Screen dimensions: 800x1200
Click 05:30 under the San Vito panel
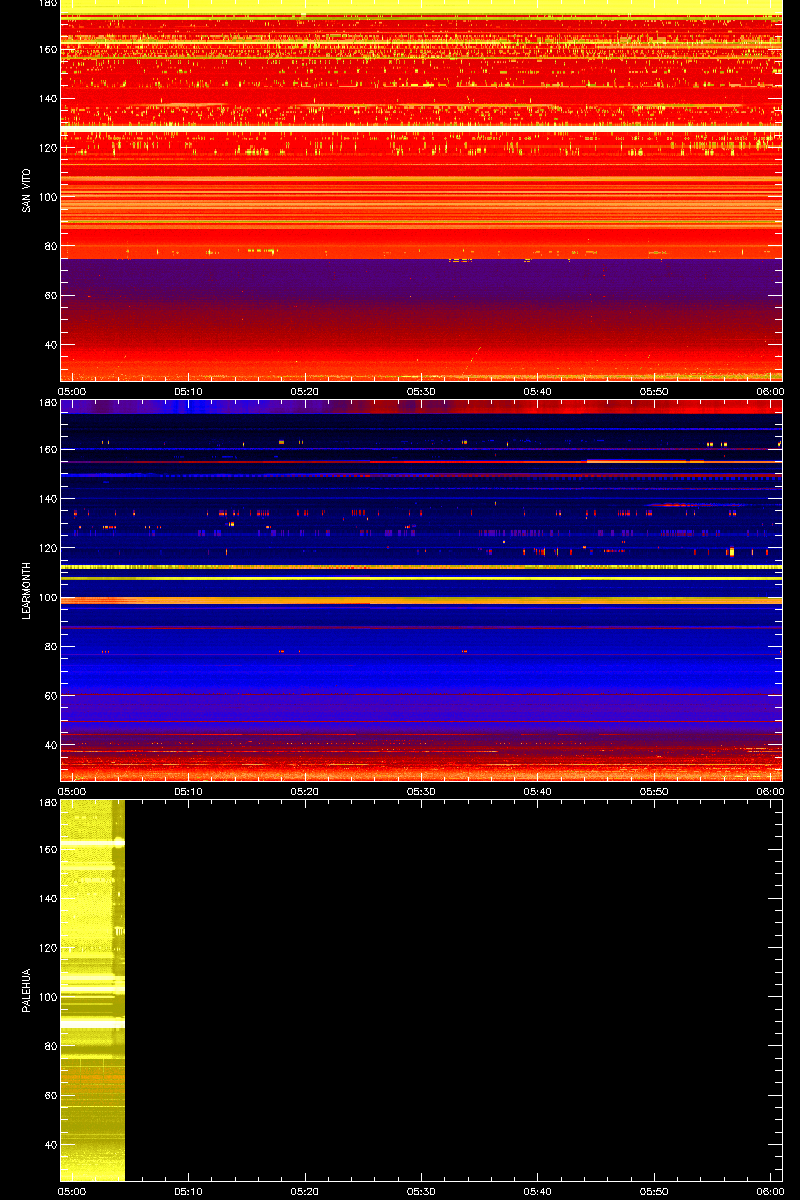click(421, 391)
